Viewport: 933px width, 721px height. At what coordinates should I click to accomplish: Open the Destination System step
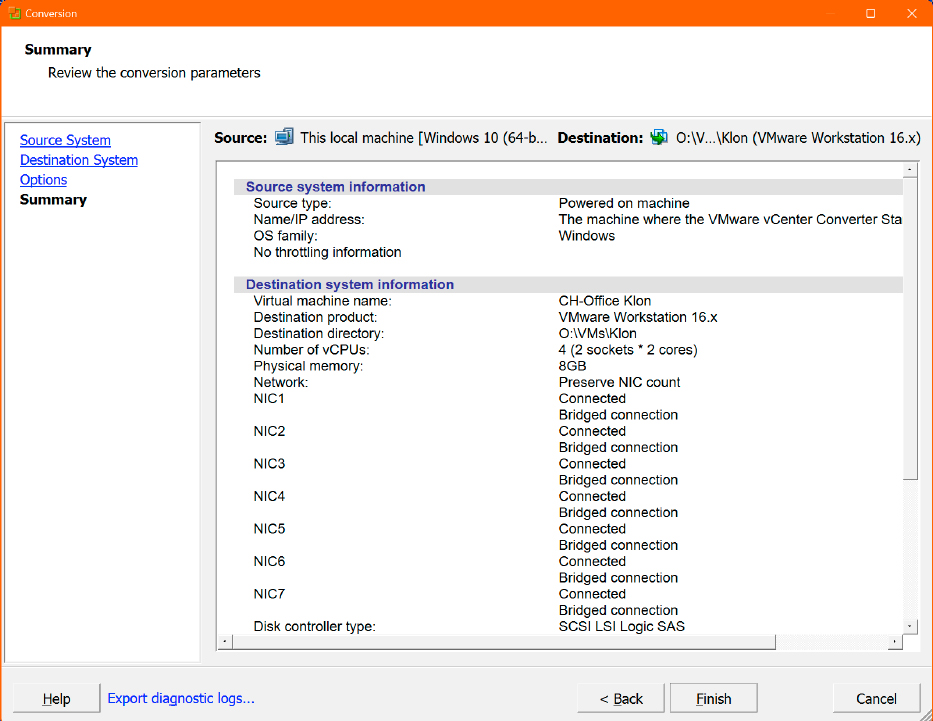(x=79, y=160)
